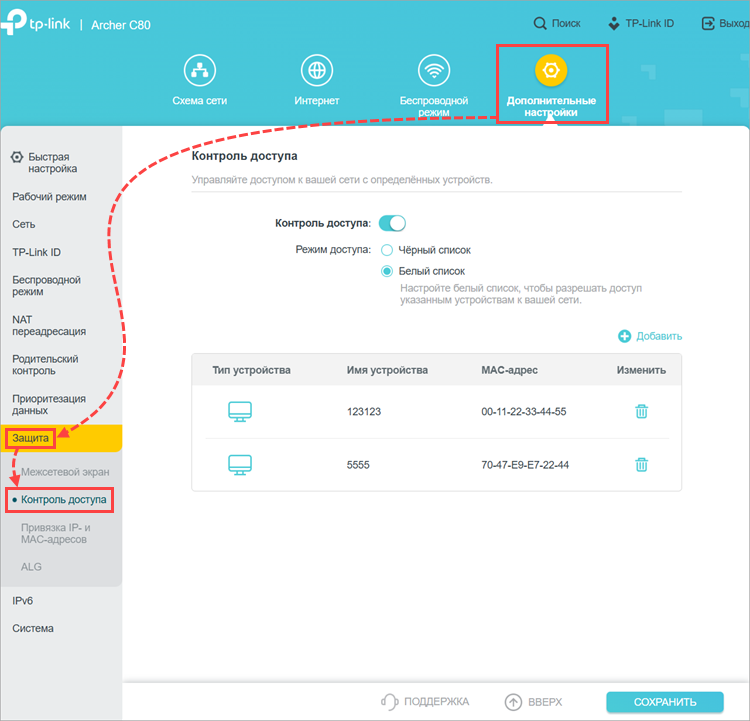Open Межсетевой экран in sidebar

point(65,471)
